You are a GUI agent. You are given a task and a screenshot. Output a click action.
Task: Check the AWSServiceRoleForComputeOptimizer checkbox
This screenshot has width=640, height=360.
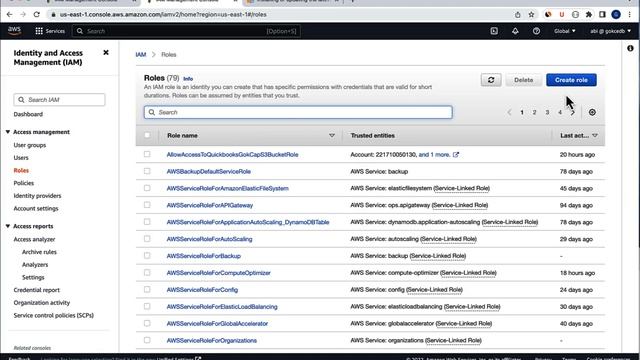click(x=147, y=273)
